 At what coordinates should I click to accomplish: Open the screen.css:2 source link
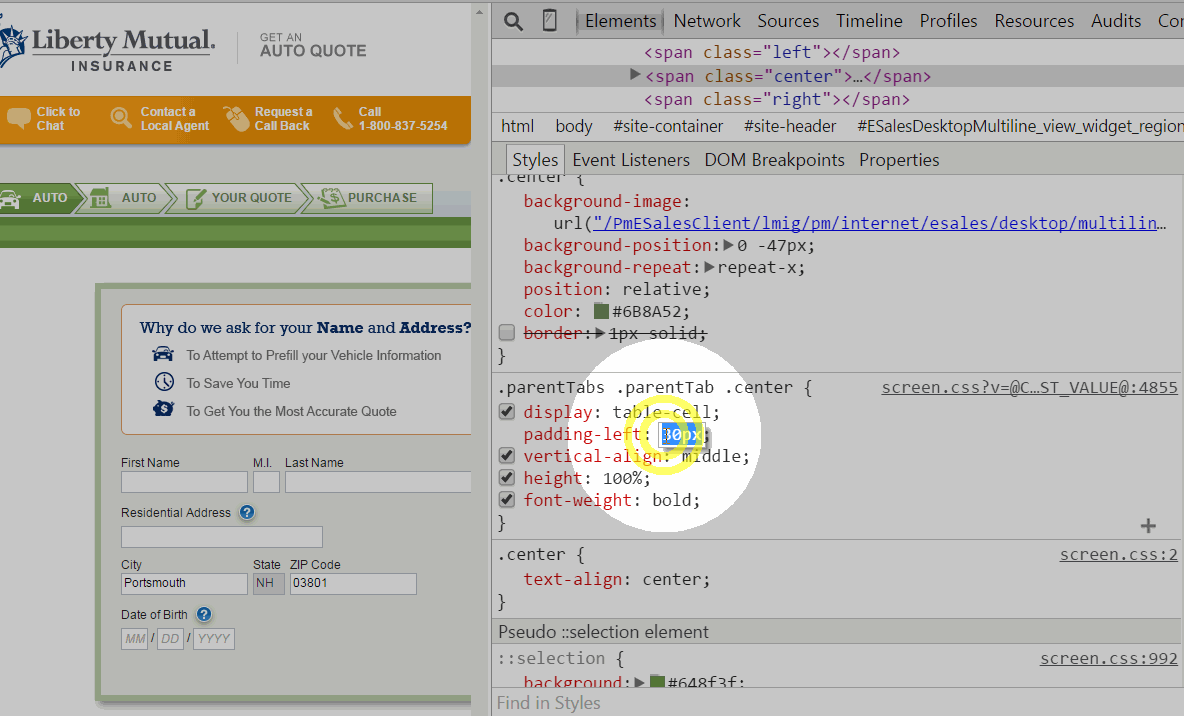[1118, 554]
